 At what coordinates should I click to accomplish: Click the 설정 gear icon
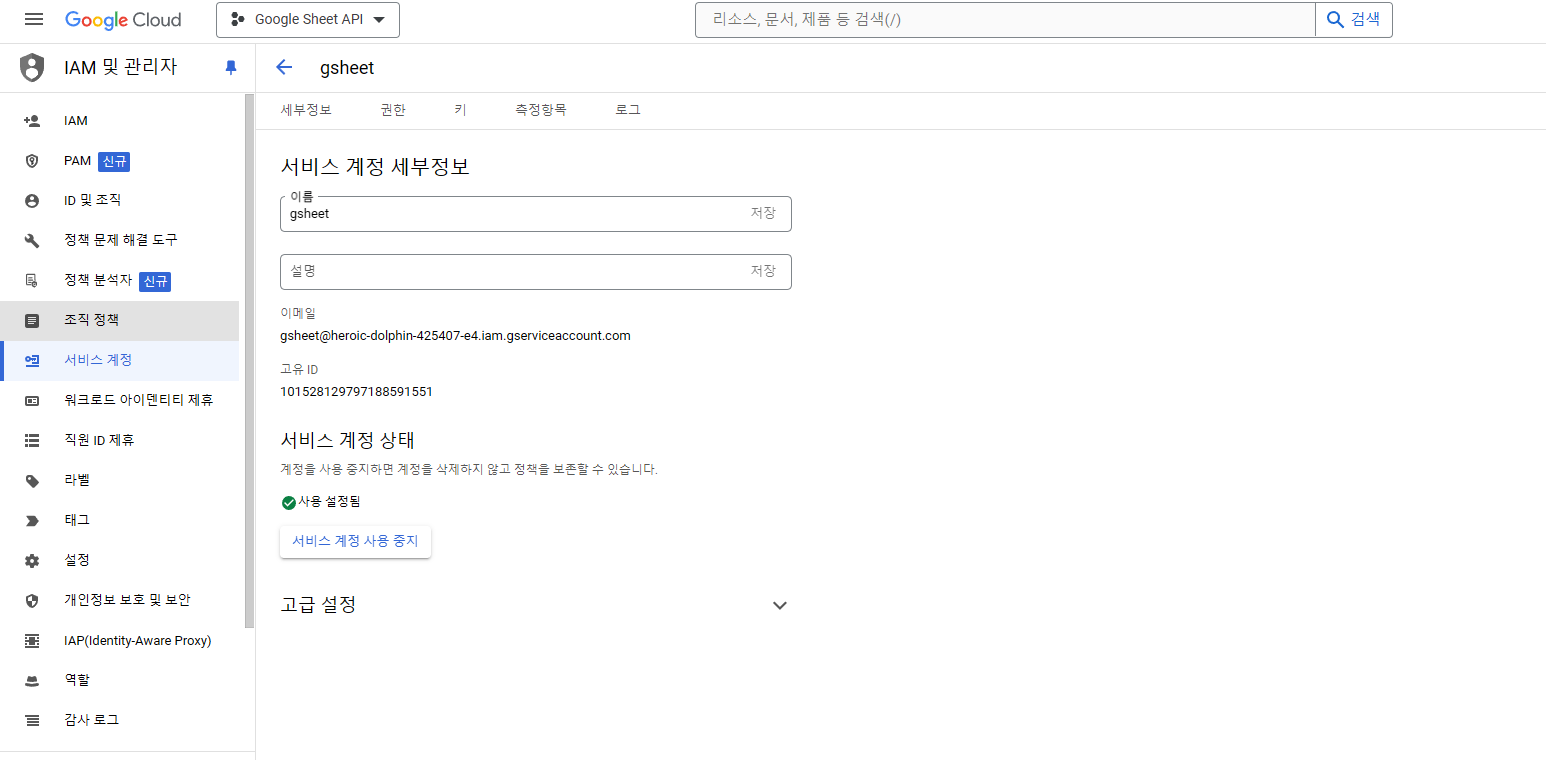32,561
